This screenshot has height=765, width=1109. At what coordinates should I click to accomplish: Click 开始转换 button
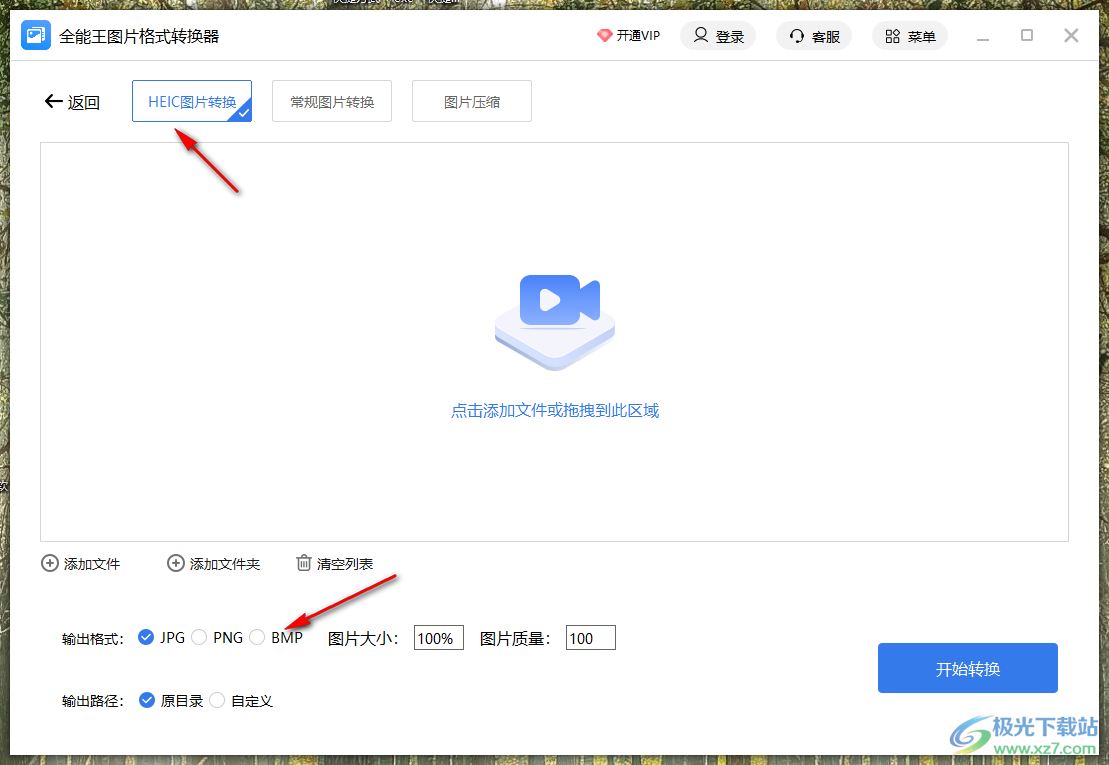[x=968, y=668]
